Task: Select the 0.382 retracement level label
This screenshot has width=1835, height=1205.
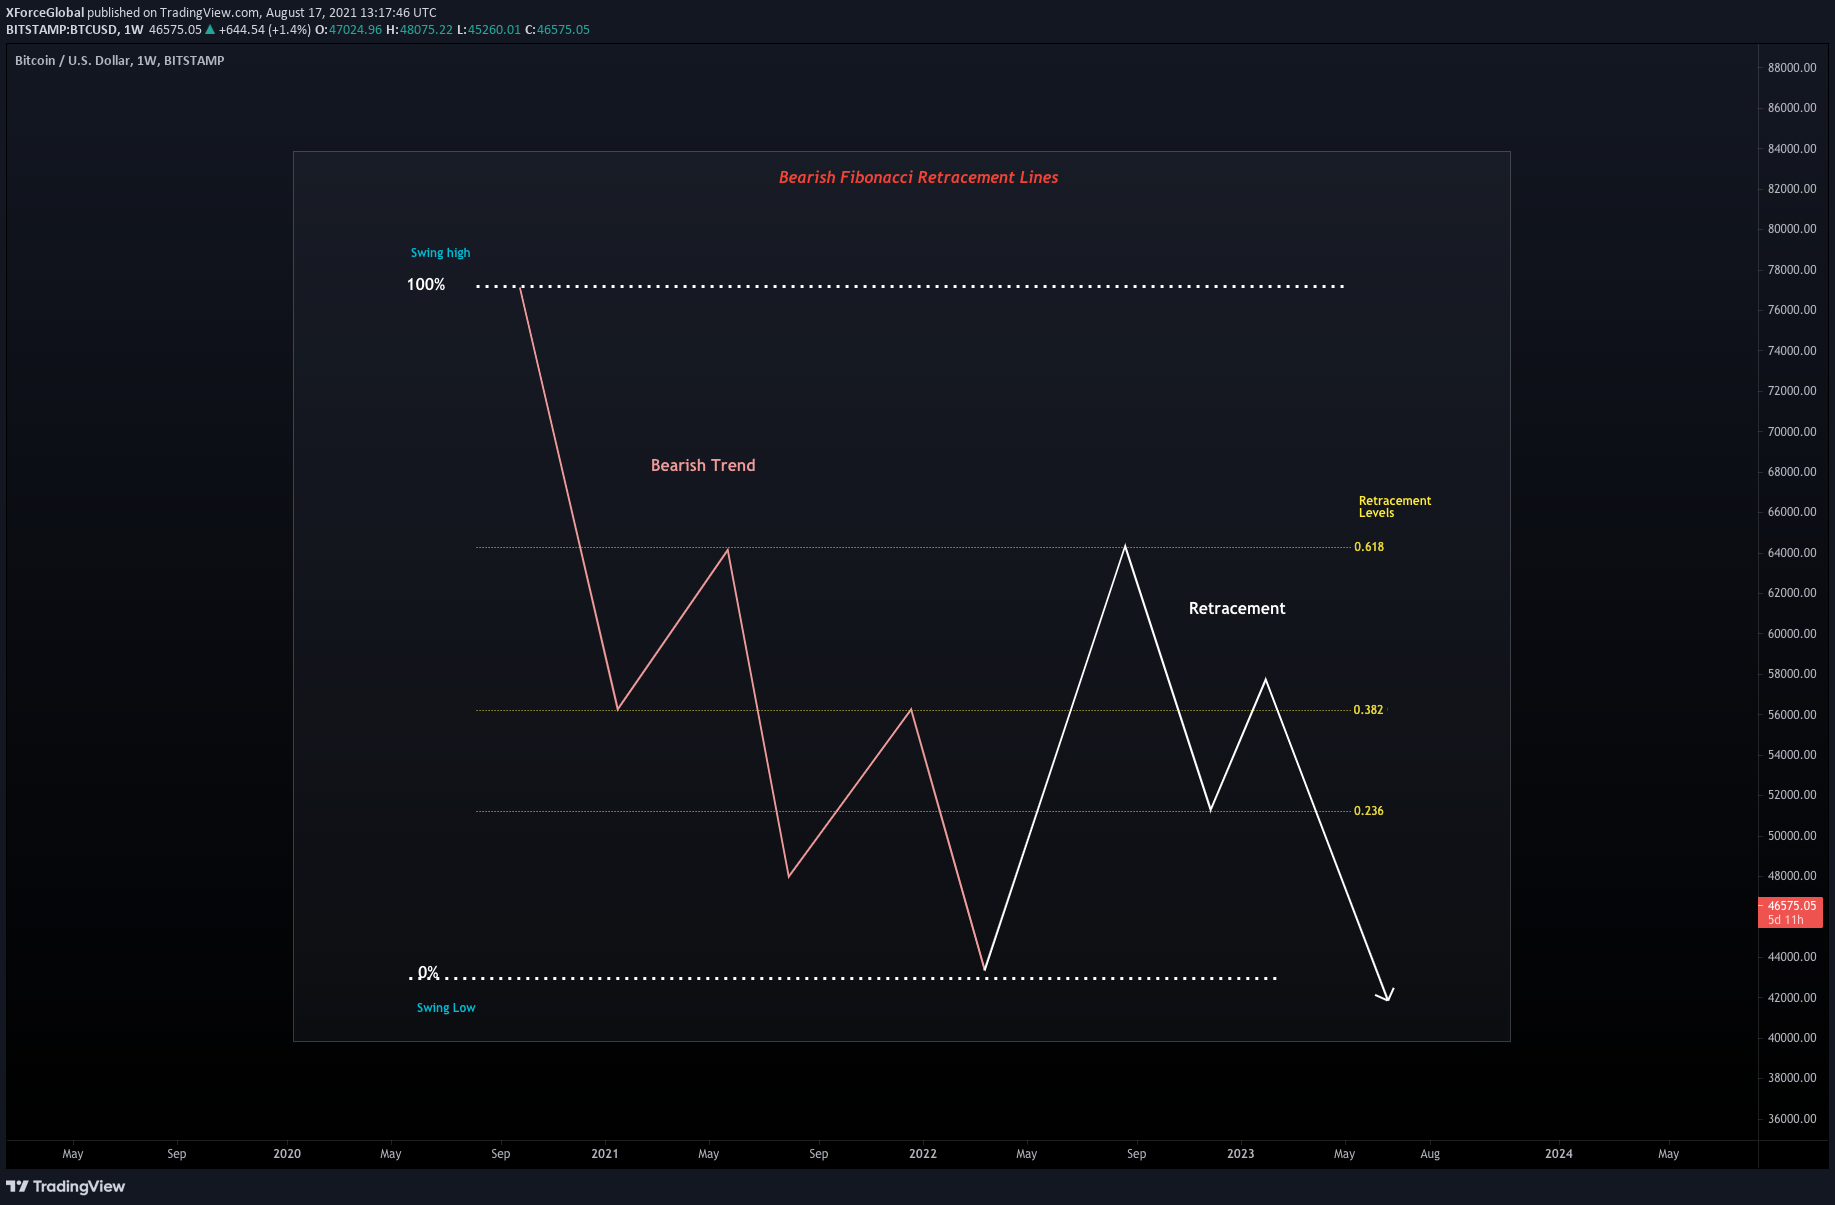Action: (1368, 710)
